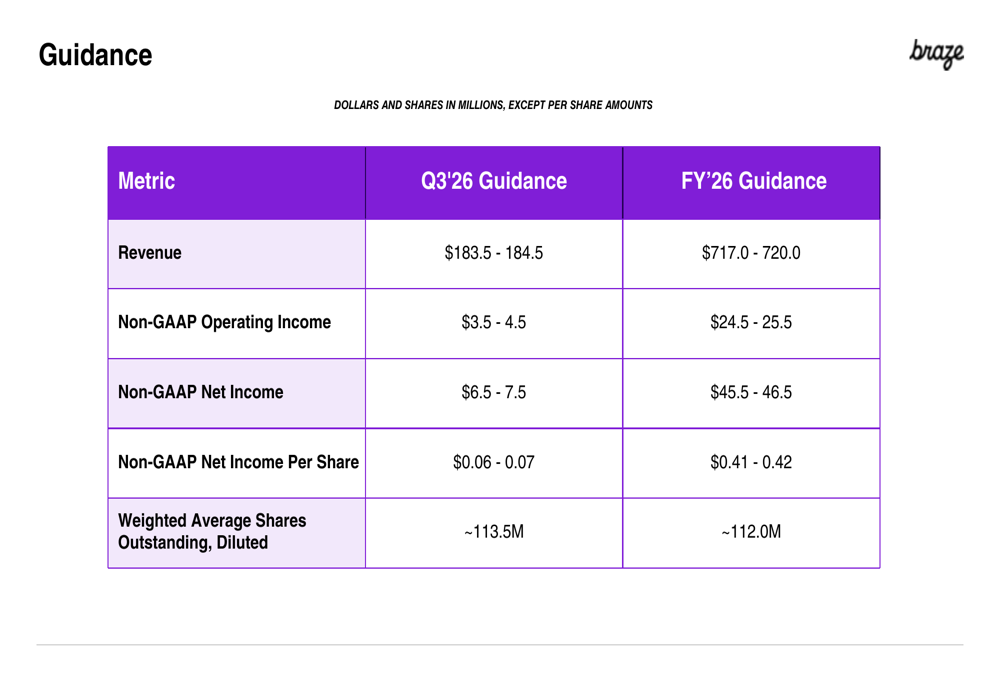Click the Non-GAAP Net Income label
This screenshot has width=1000, height=685.
200,392
